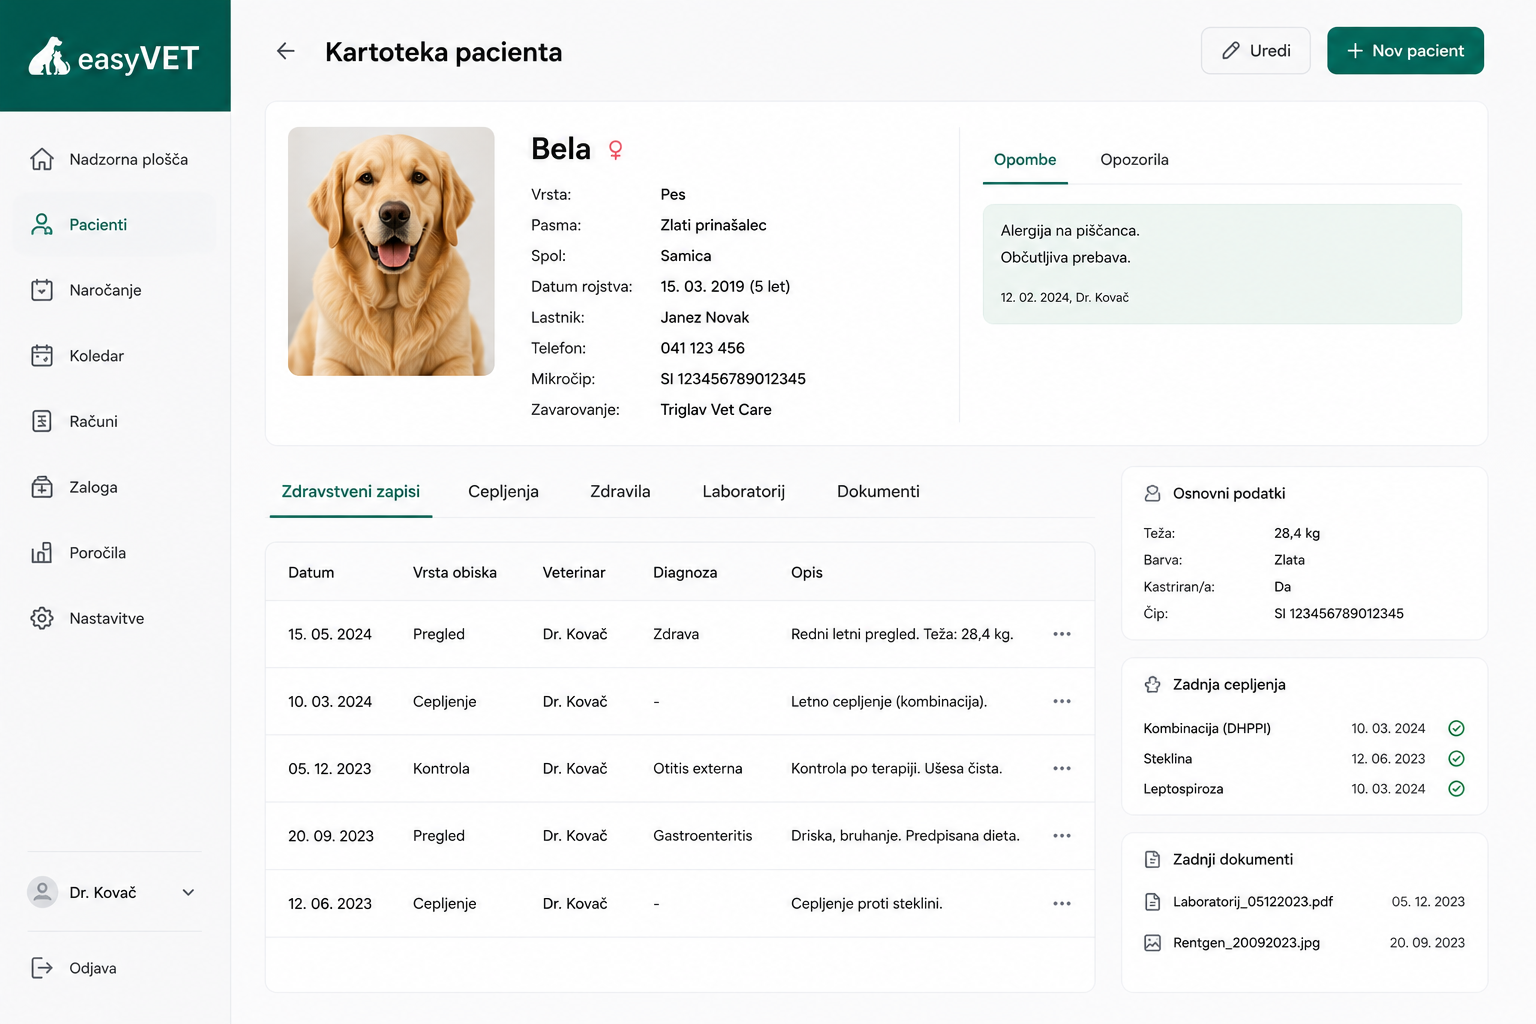Open more options for 20. 09. 2023 record

(1062, 835)
